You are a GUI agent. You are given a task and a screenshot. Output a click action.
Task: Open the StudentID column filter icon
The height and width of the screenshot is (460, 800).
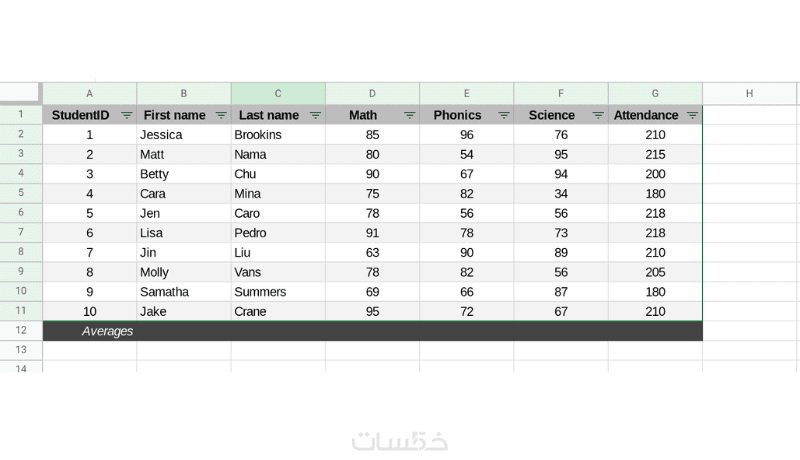tap(127, 115)
